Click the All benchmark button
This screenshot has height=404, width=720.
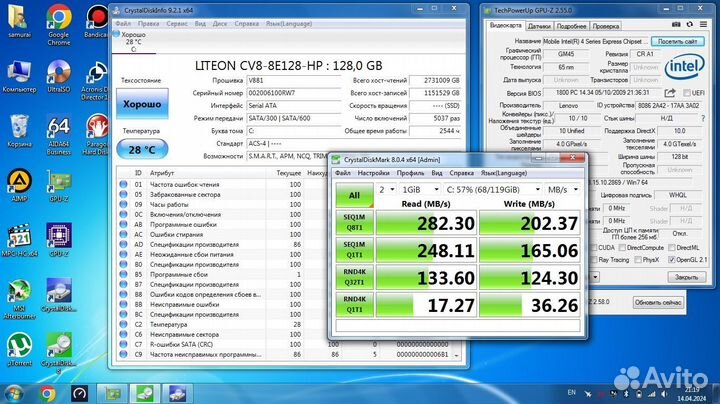354,195
